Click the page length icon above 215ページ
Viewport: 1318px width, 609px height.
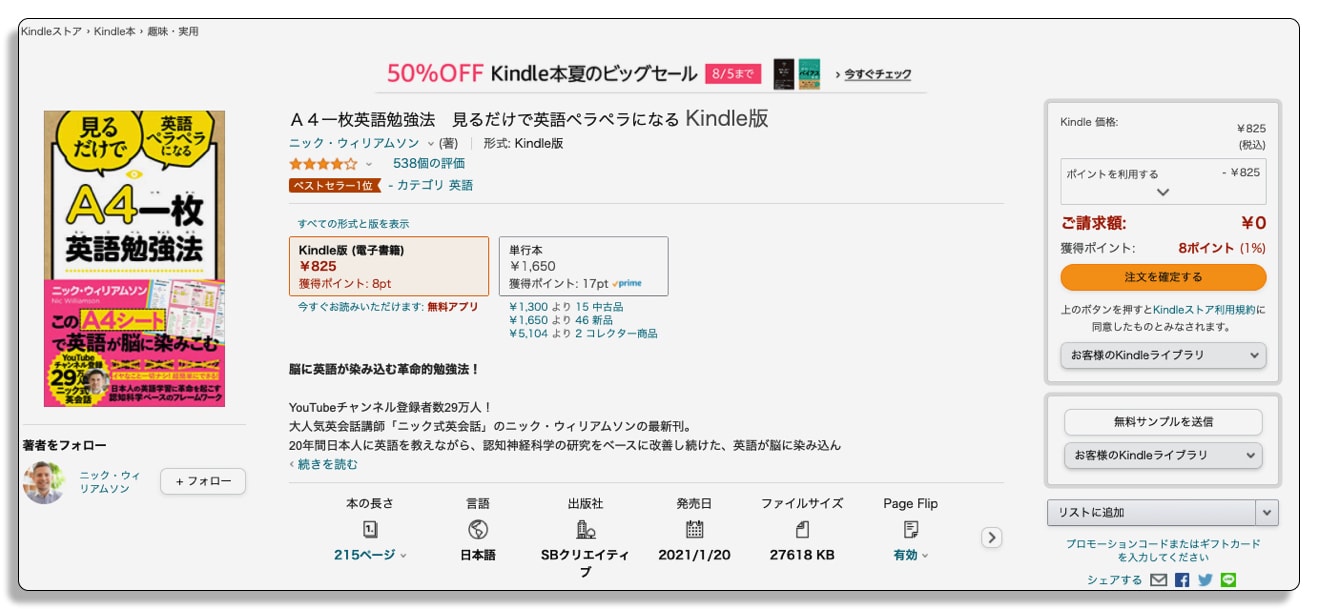tap(370, 530)
